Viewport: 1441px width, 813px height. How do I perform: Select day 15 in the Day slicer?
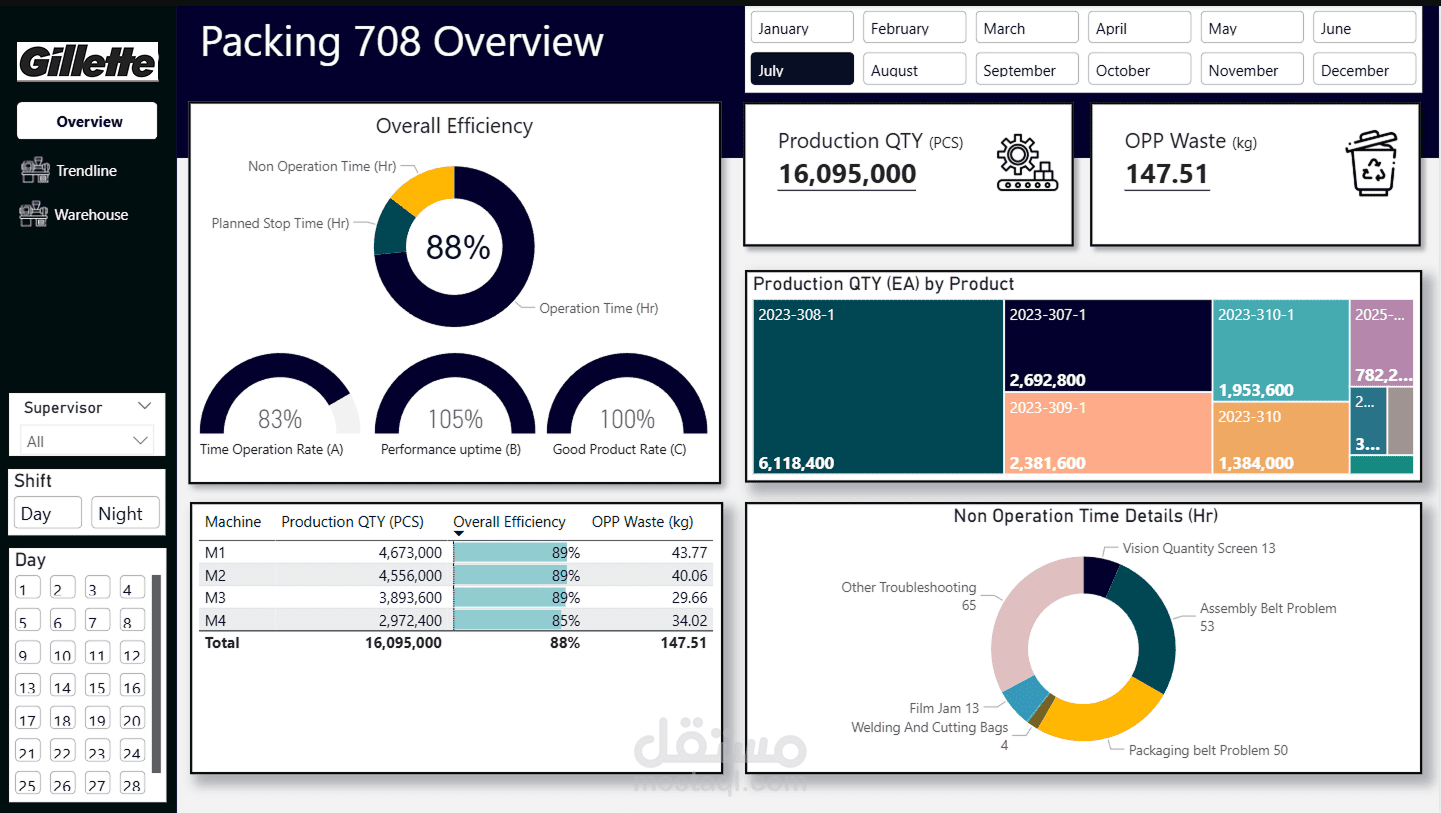pos(96,686)
